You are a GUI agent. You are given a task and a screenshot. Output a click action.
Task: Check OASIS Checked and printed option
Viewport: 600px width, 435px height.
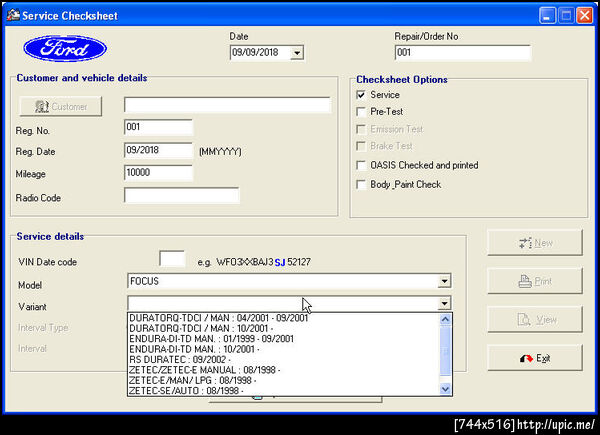coord(360,165)
